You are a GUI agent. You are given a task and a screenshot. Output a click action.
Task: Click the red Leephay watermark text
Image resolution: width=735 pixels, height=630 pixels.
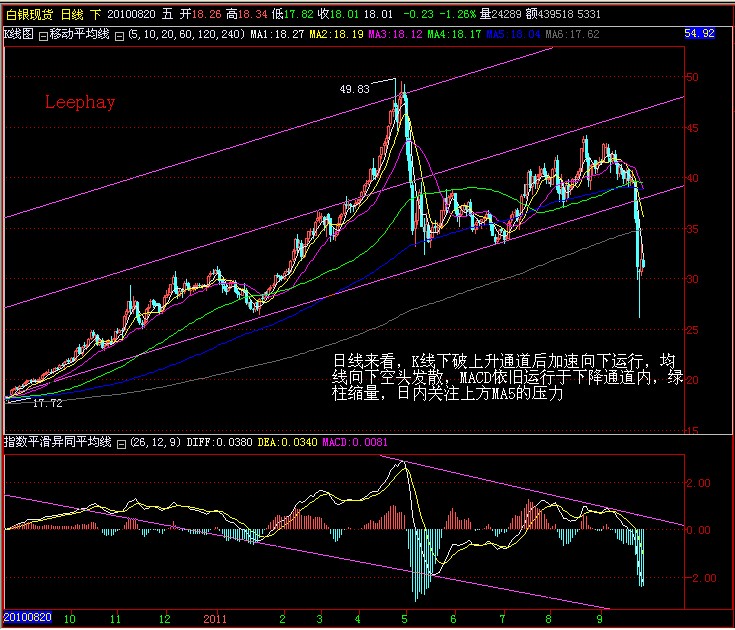(x=79, y=102)
